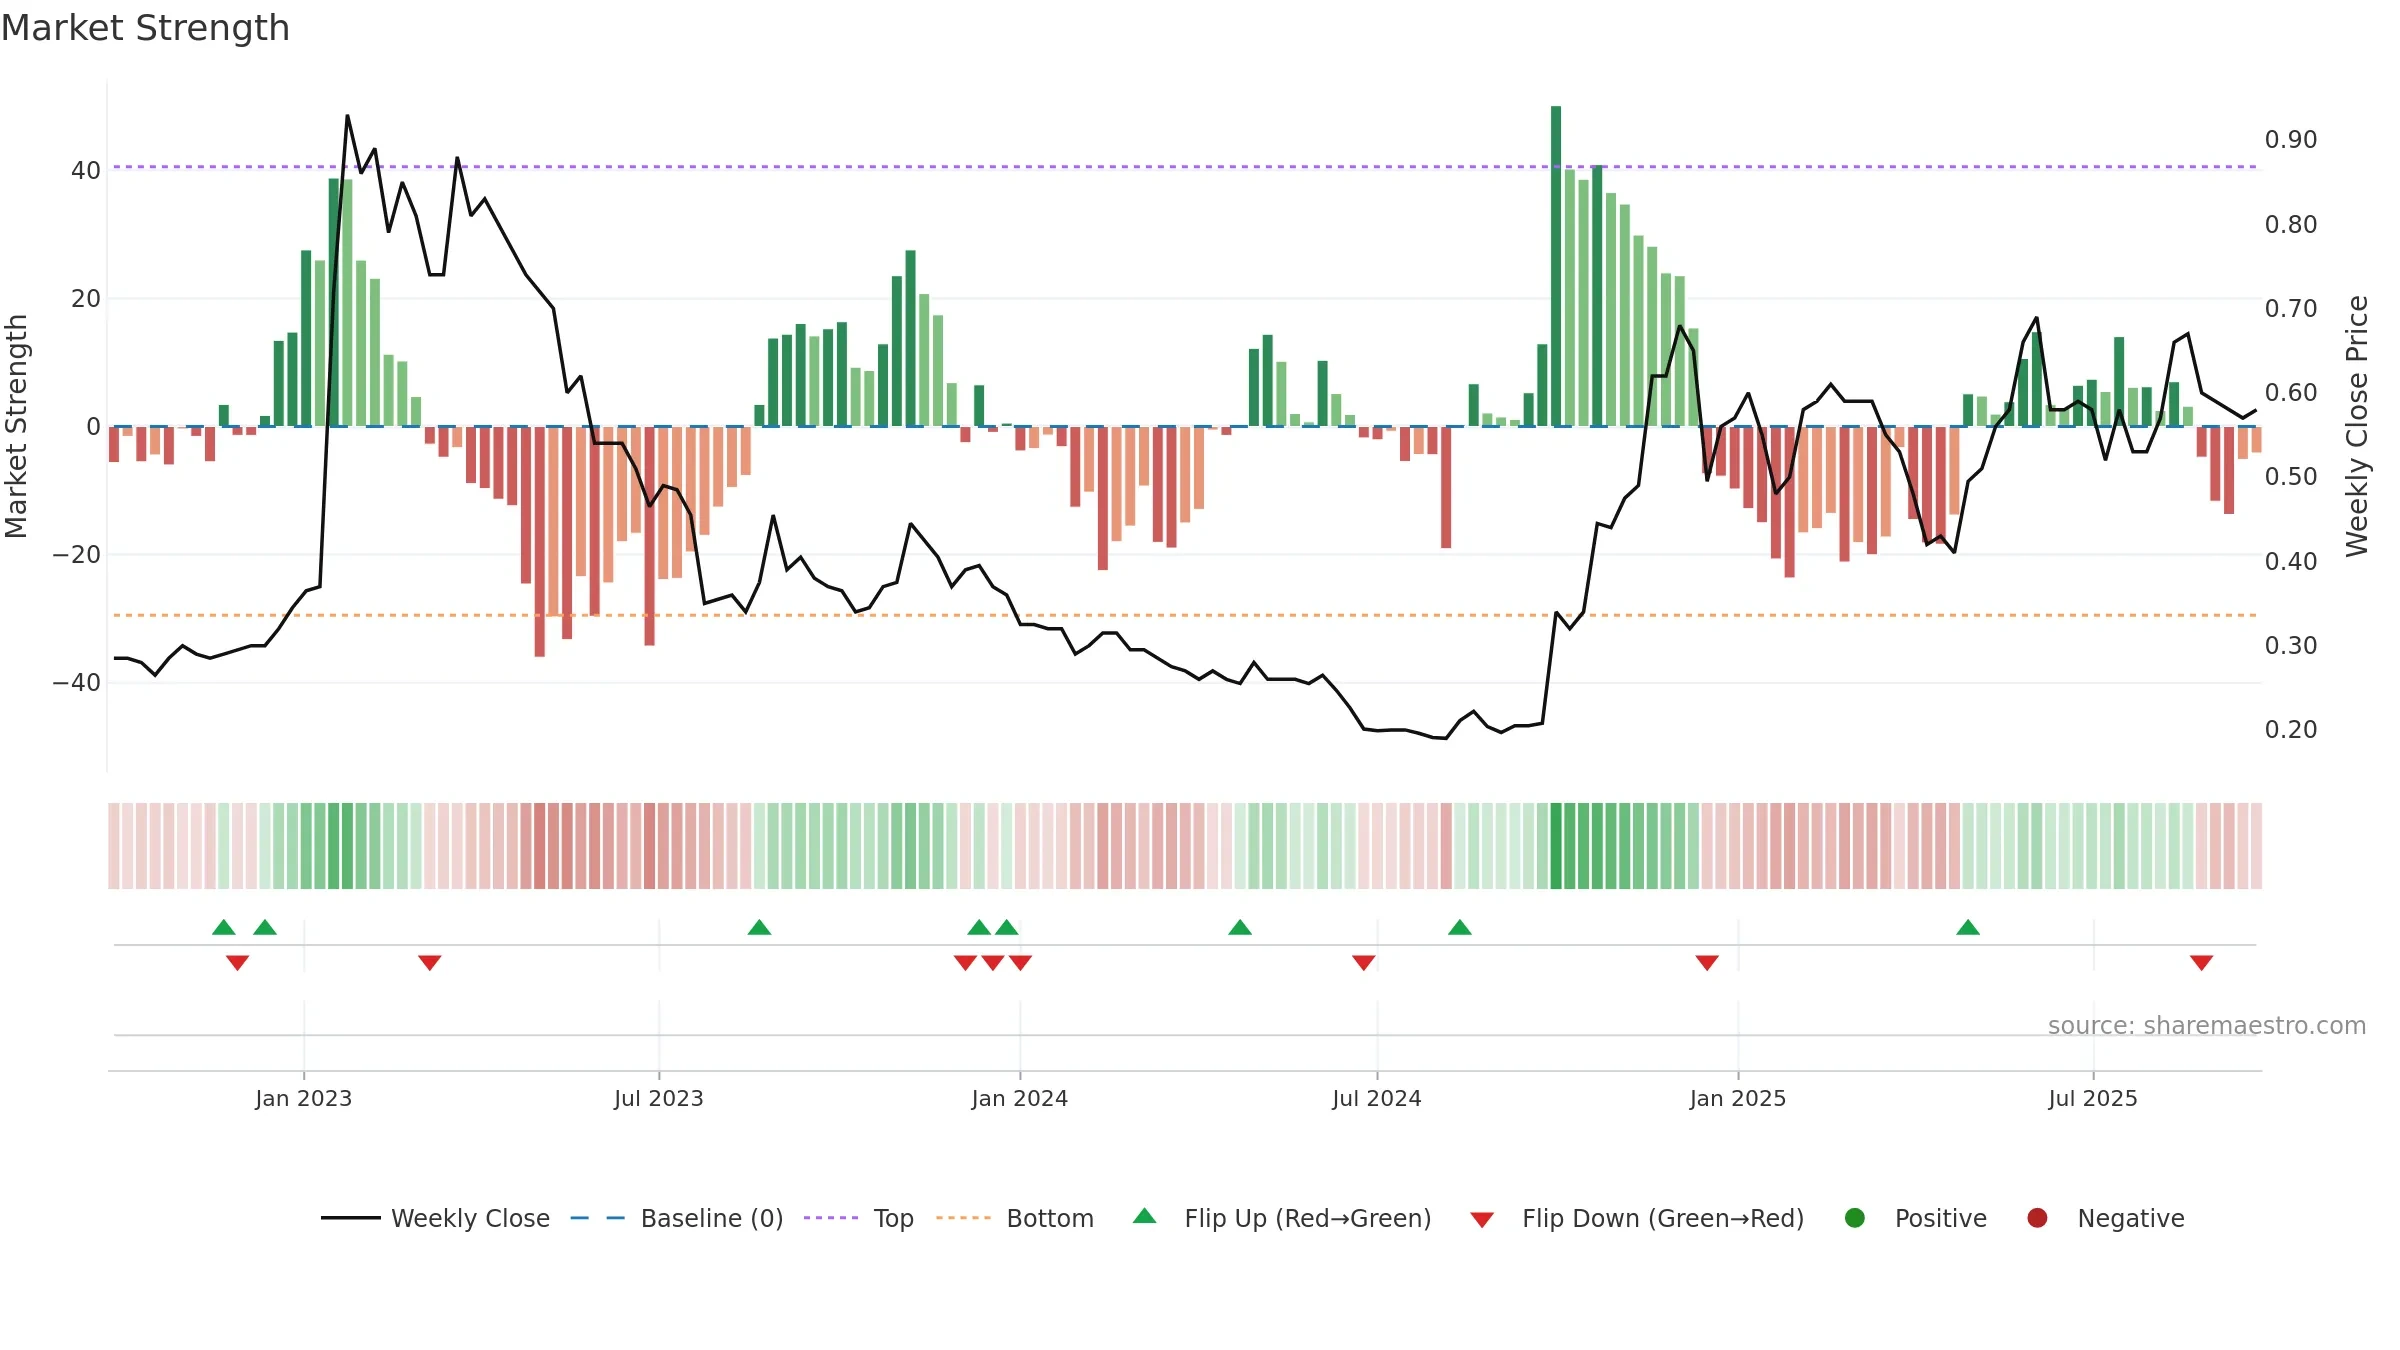The height and width of the screenshot is (1350, 2400).
Task: Toggle the Positive legend entry
Action: [x=1915, y=1218]
